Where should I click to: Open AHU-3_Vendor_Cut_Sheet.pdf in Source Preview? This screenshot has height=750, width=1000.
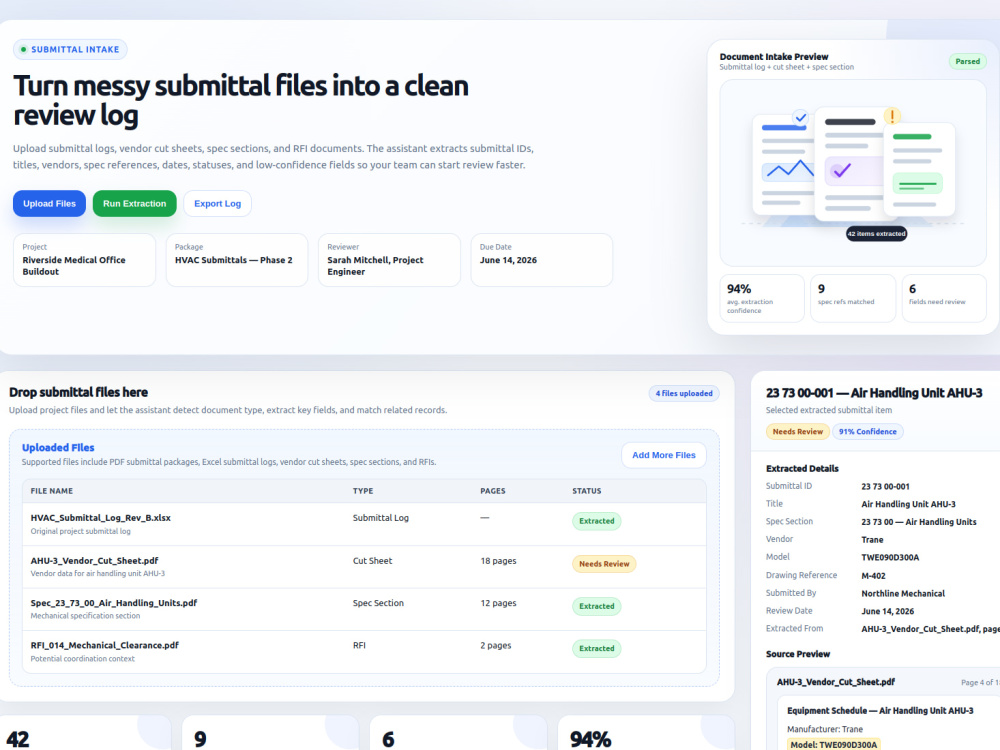pos(835,682)
